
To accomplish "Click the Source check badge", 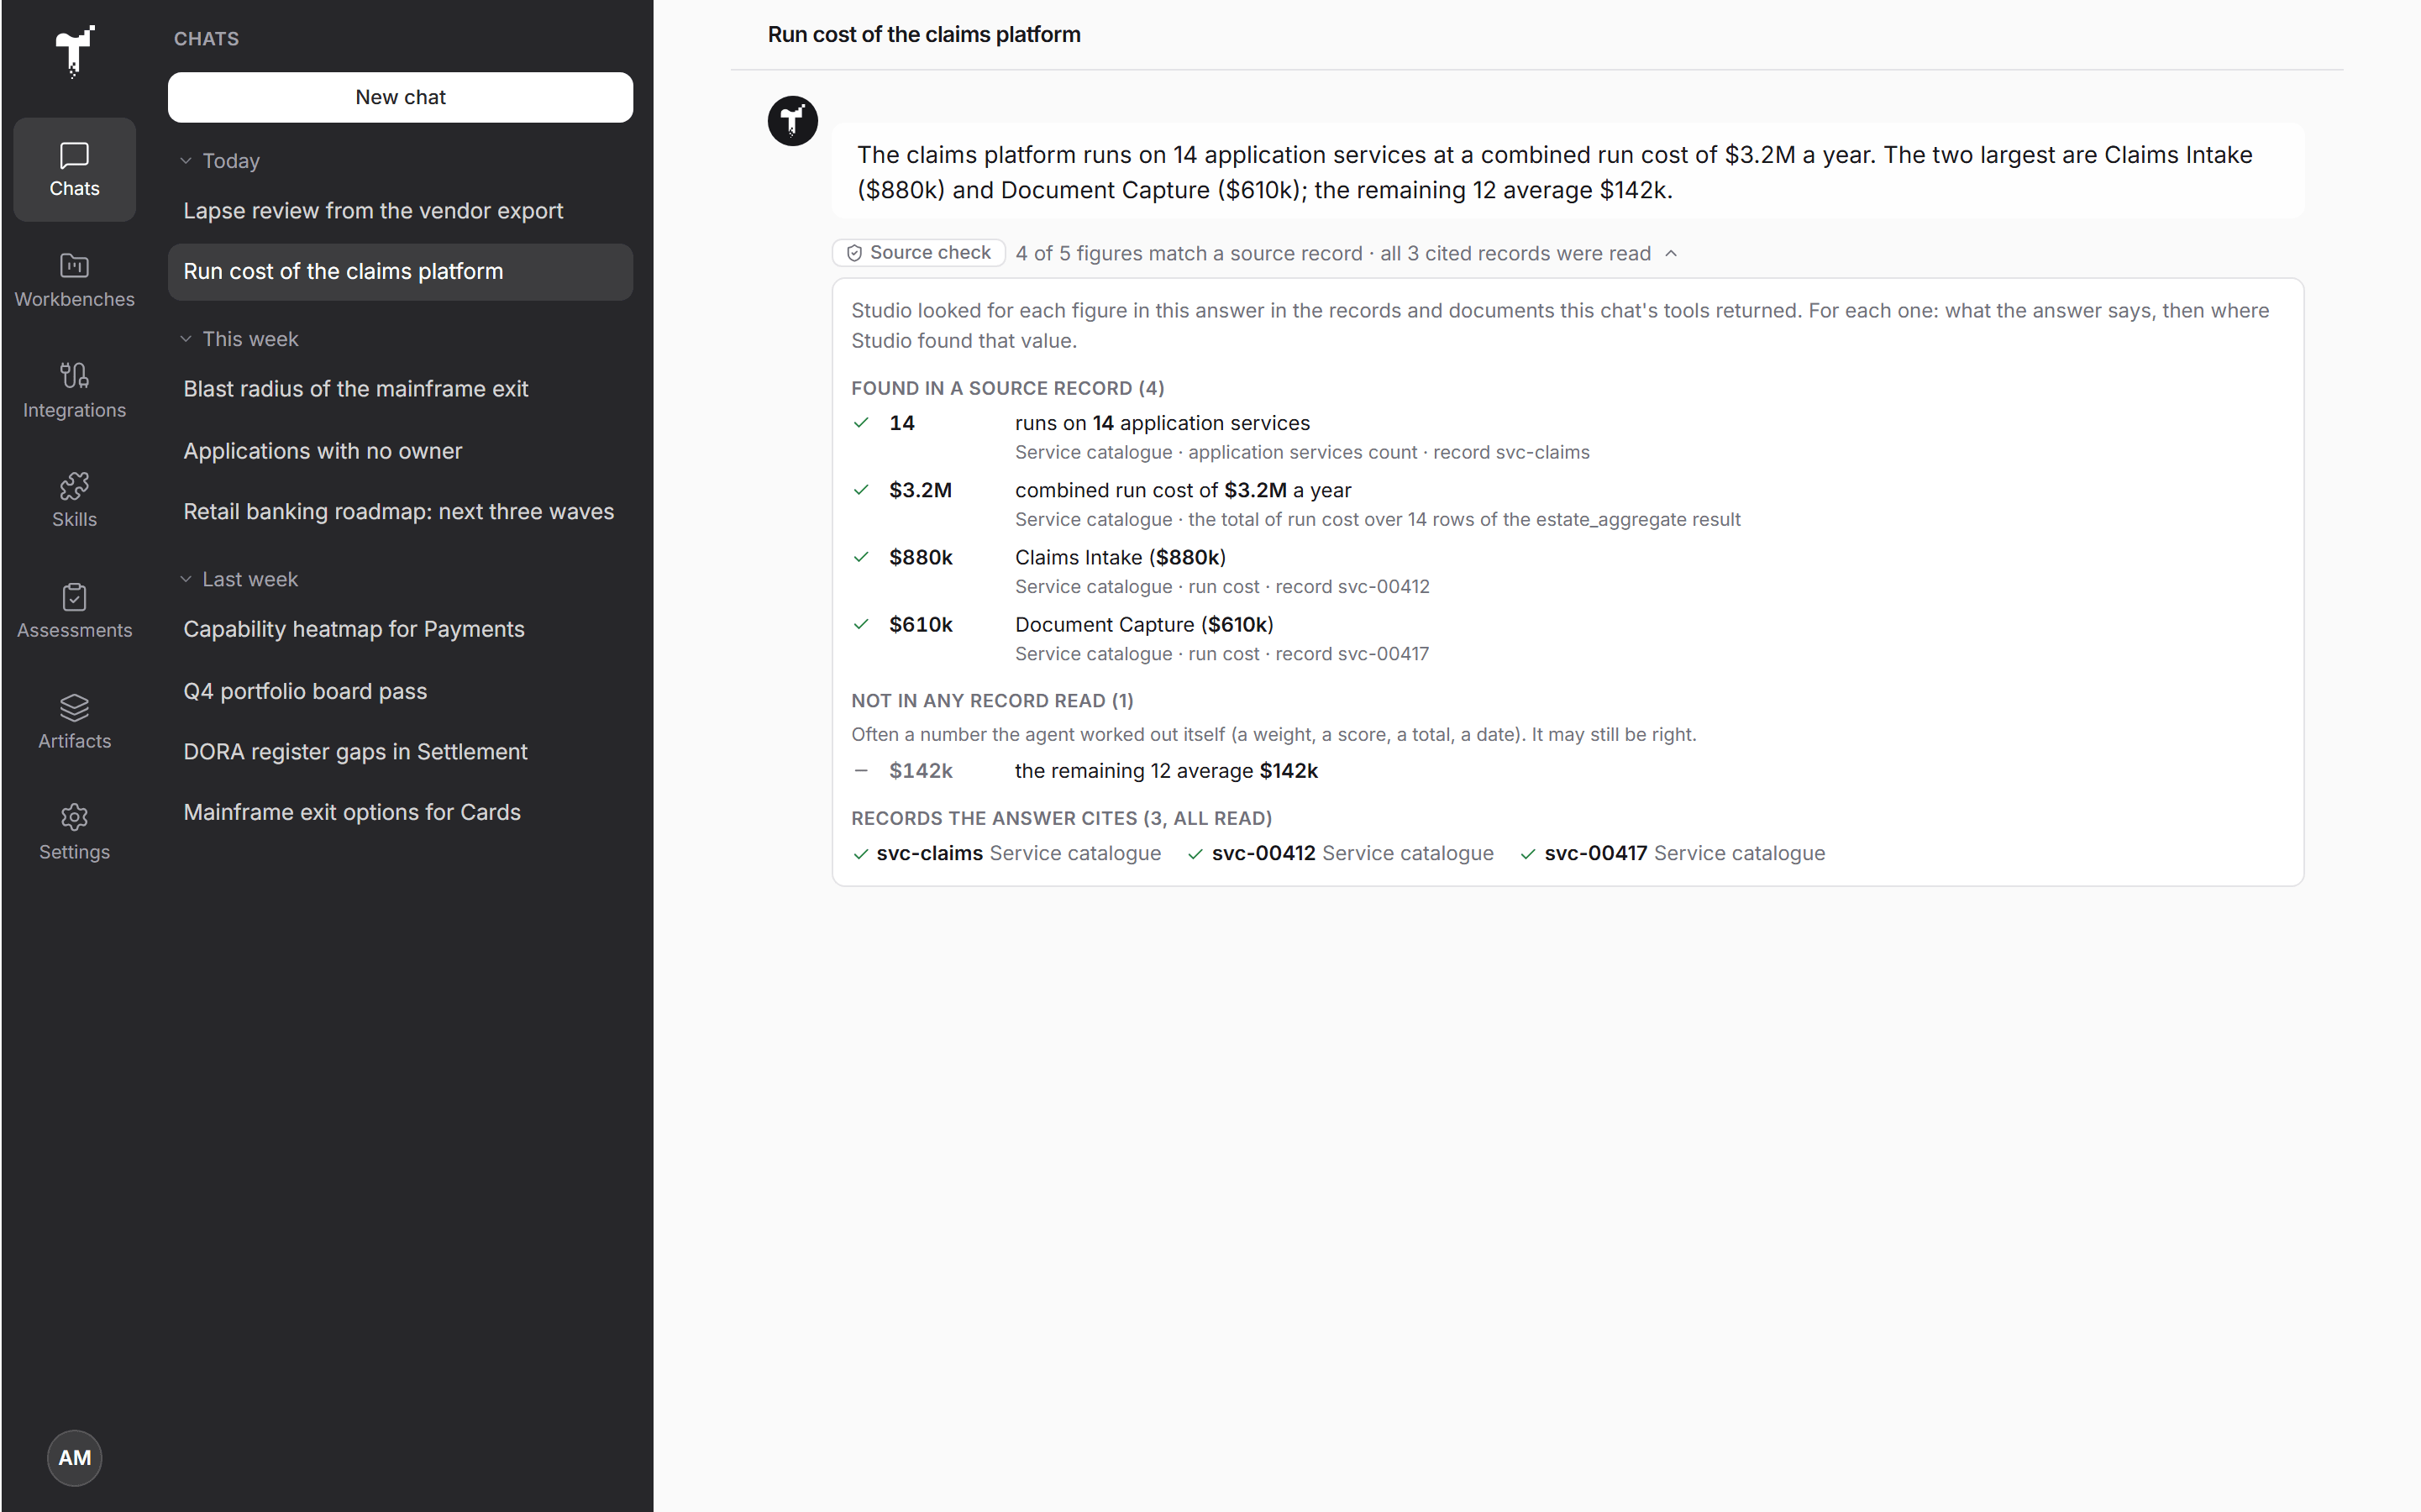I will tap(918, 253).
